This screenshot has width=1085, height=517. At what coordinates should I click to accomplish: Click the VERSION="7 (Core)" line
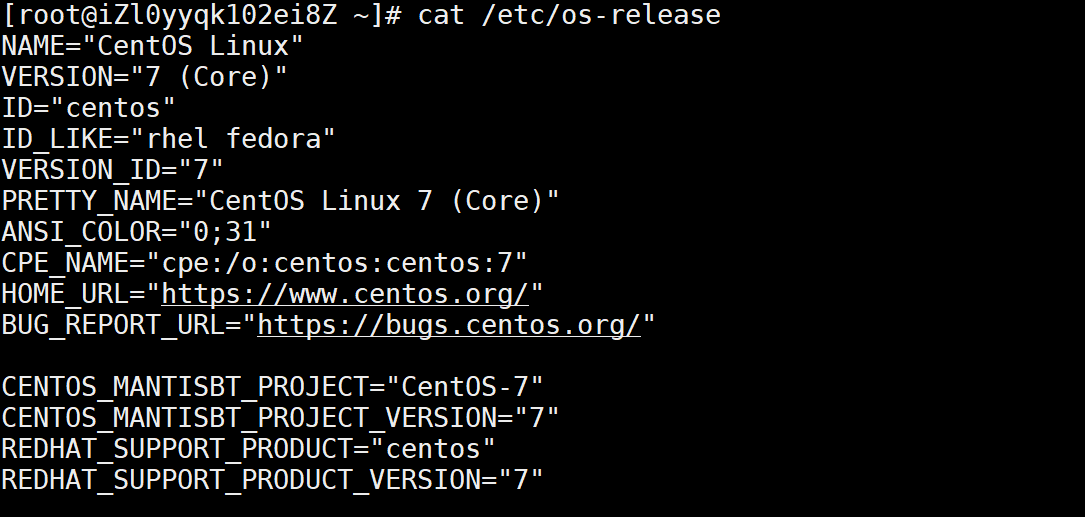[x=145, y=77]
